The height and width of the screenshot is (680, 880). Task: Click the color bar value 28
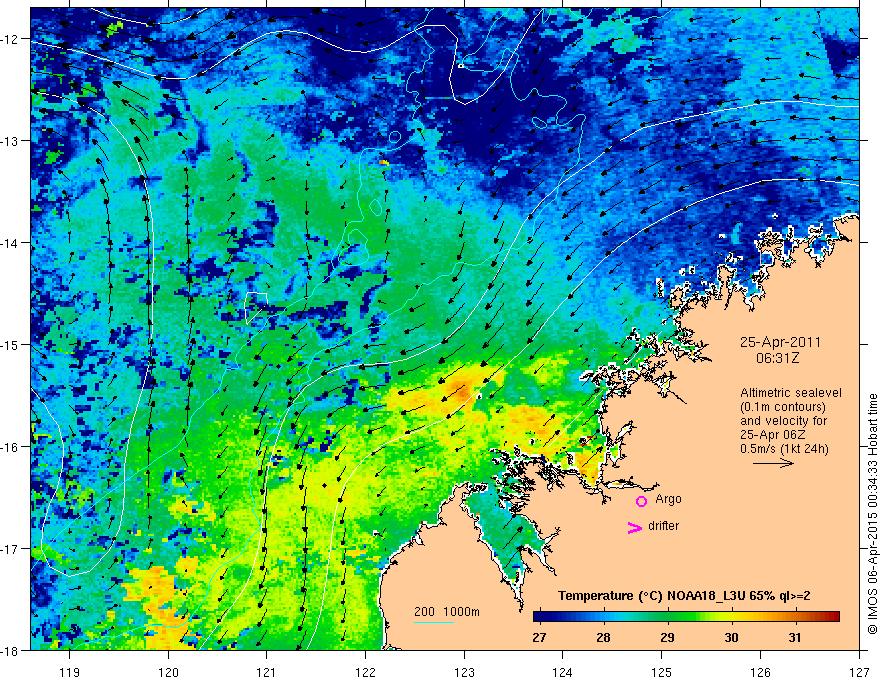[x=603, y=638]
